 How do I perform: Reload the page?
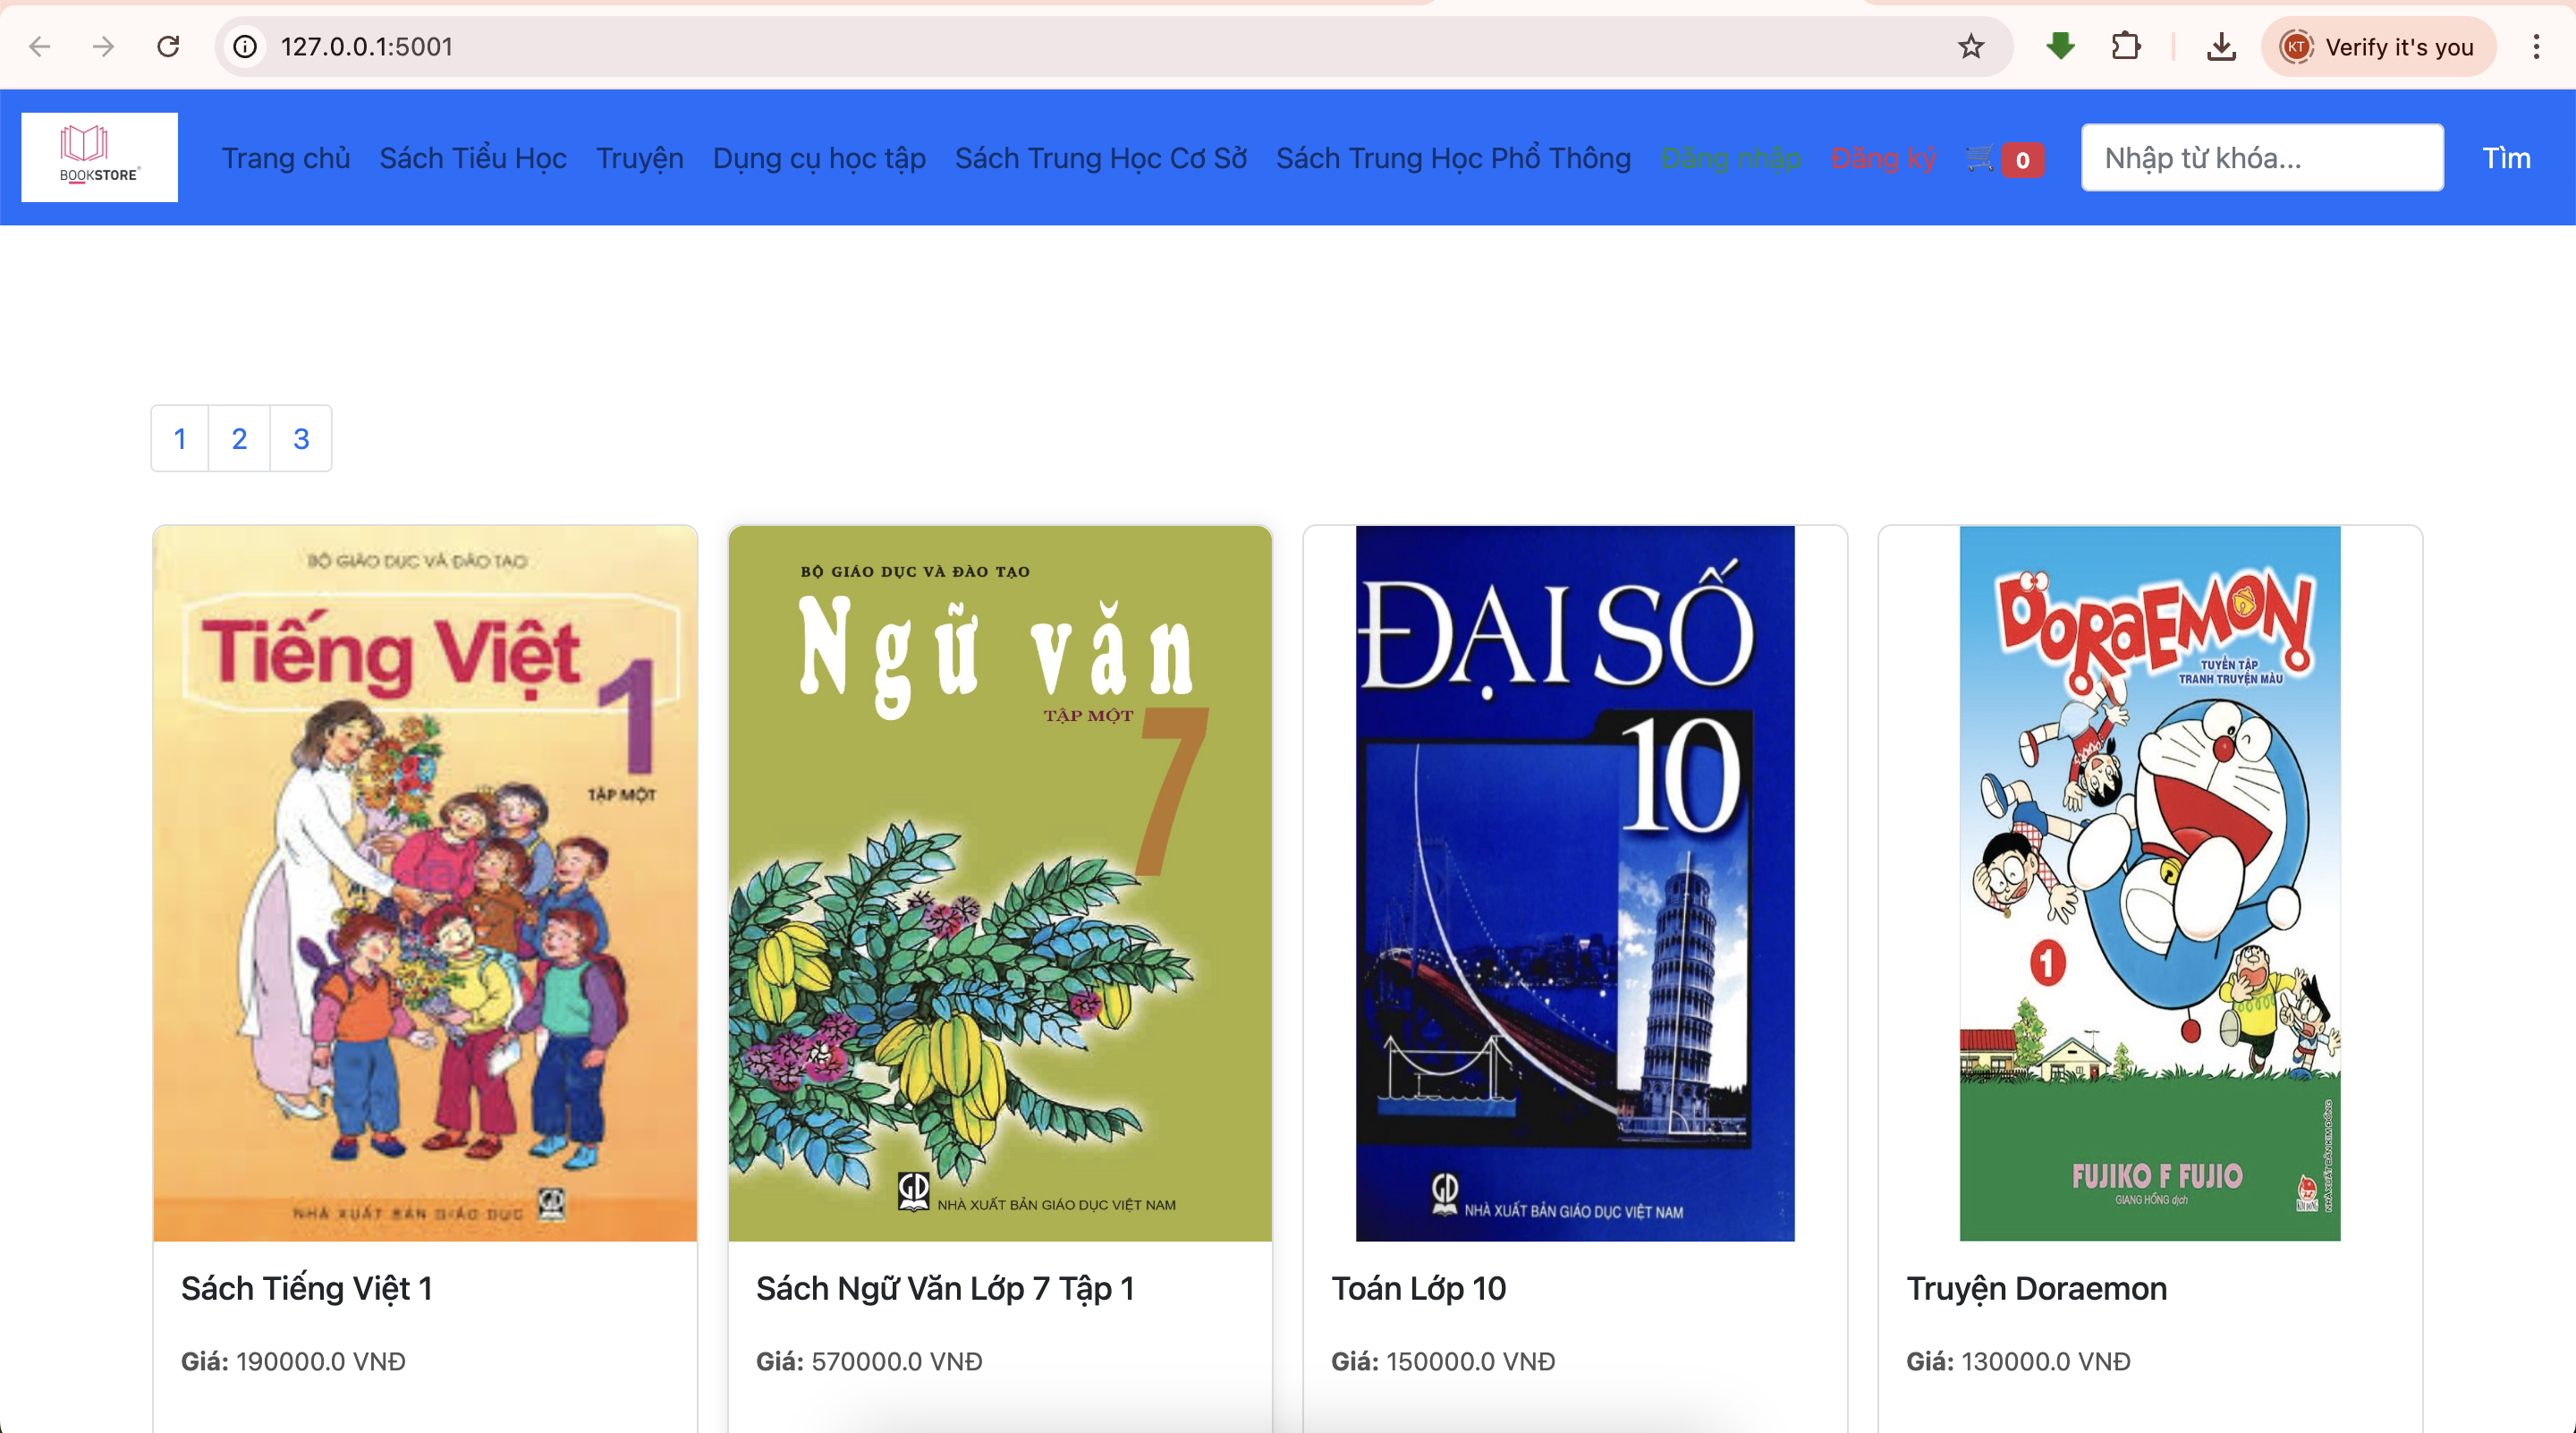pyautogui.click(x=168, y=46)
